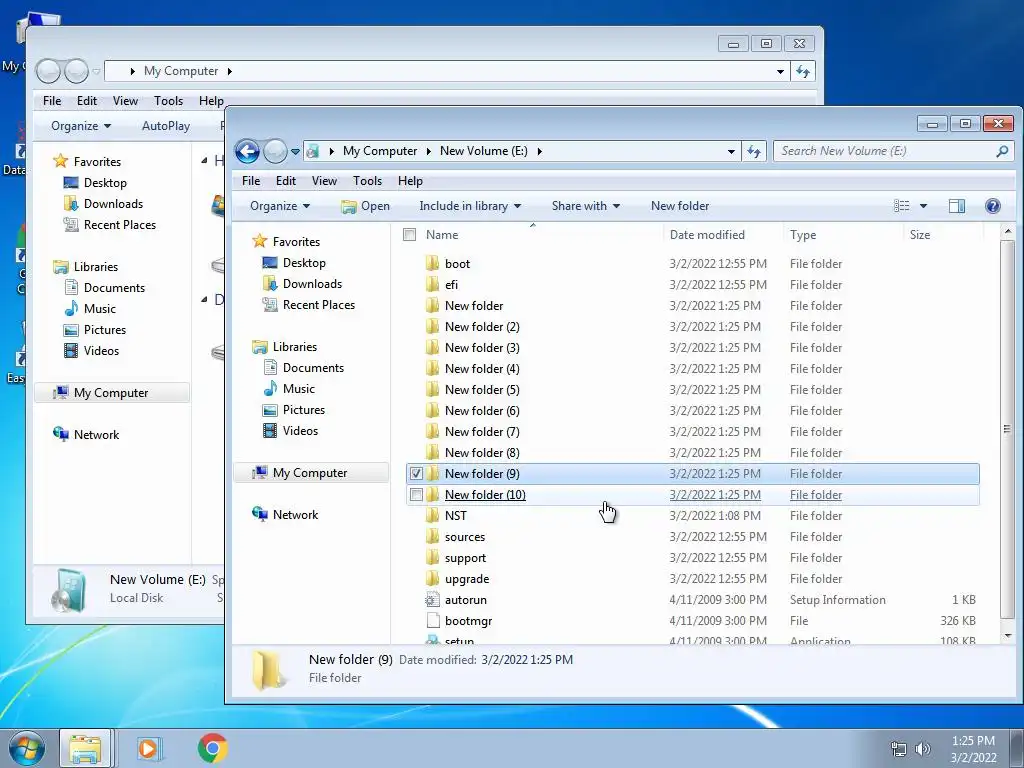This screenshot has width=1024, height=768.
Task: Select the autorun setup information icon
Action: [432, 600]
